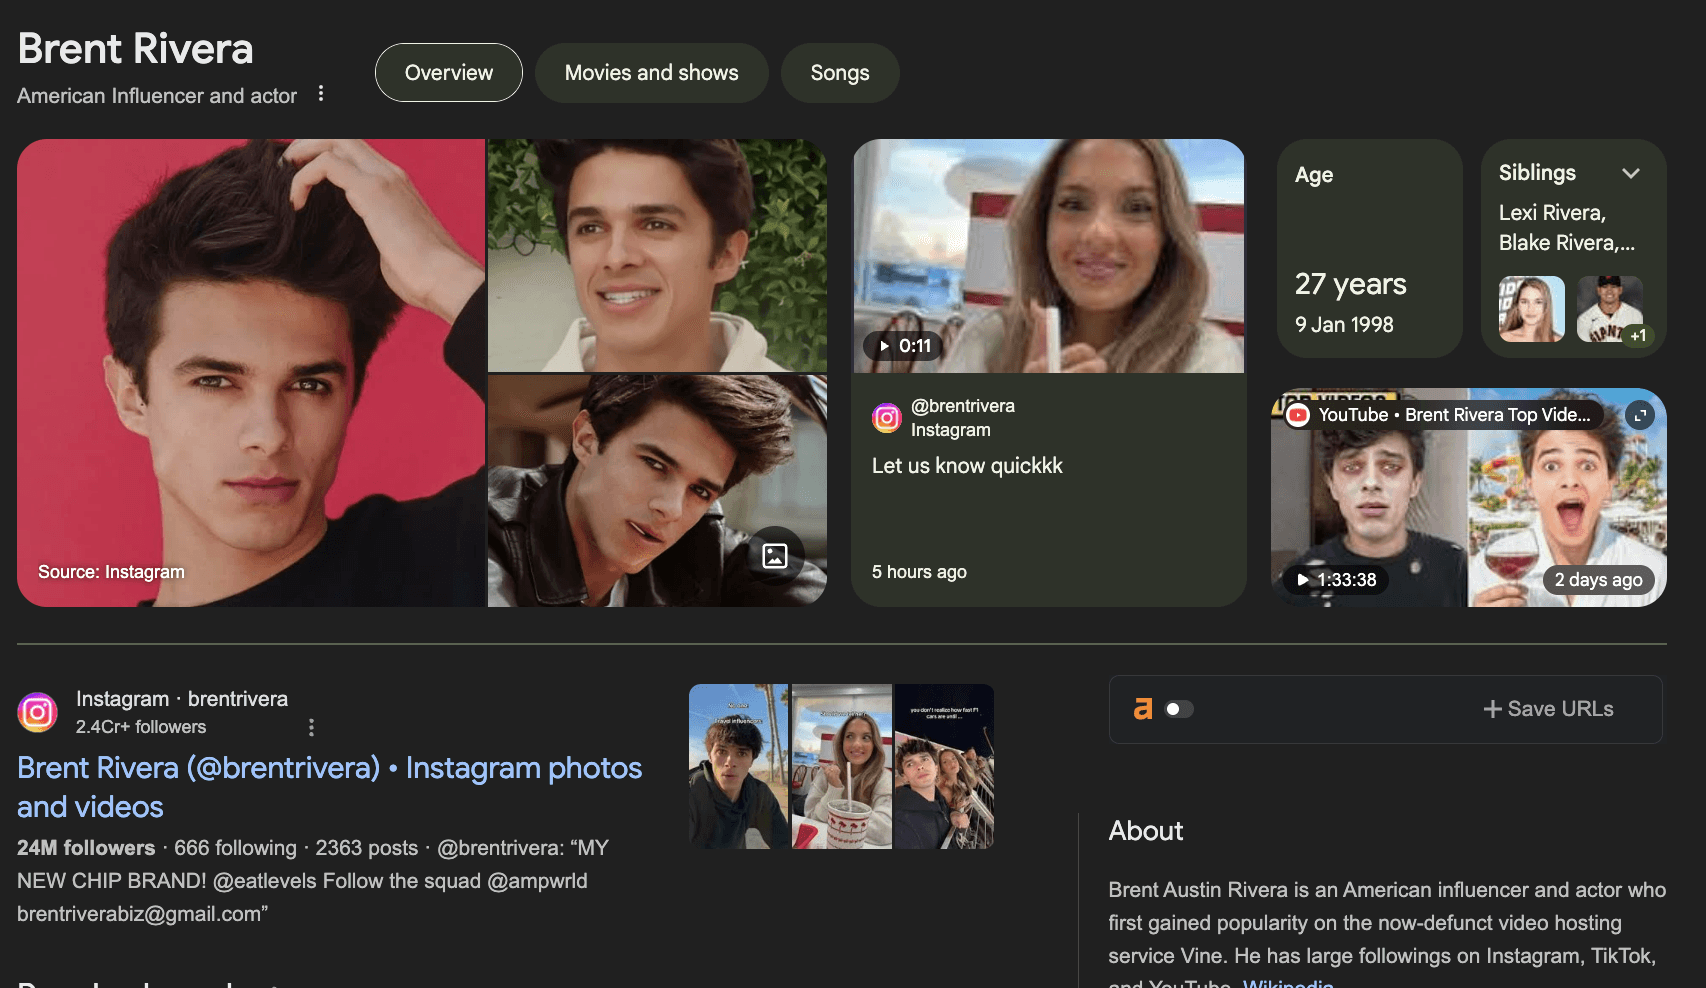Image resolution: width=1706 pixels, height=988 pixels.
Task: Switch to the Songs tab
Action: 840,73
